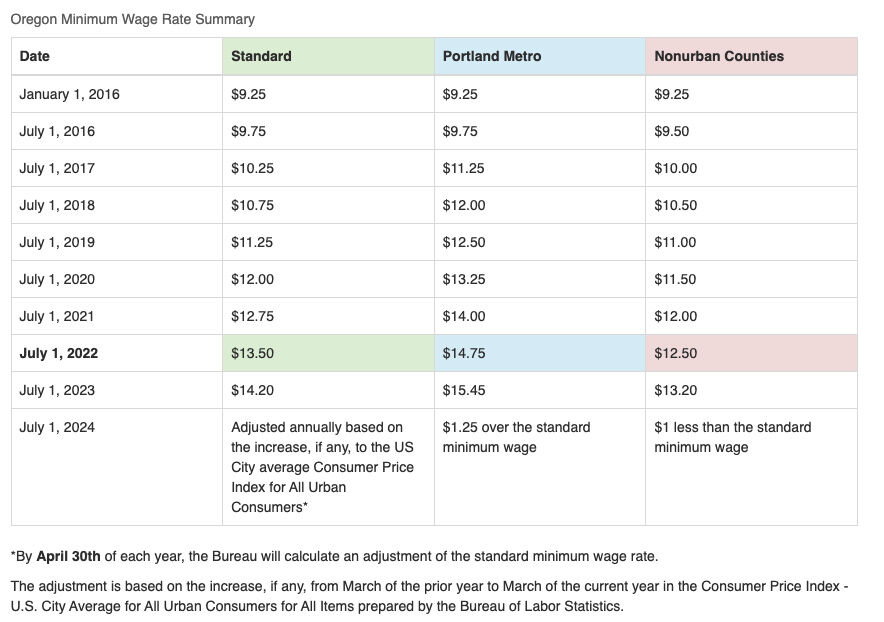Viewport: 884px width, 622px height.
Task: Click the $11.25 Portland Metro 2017 cell
Action: [540, 168]
